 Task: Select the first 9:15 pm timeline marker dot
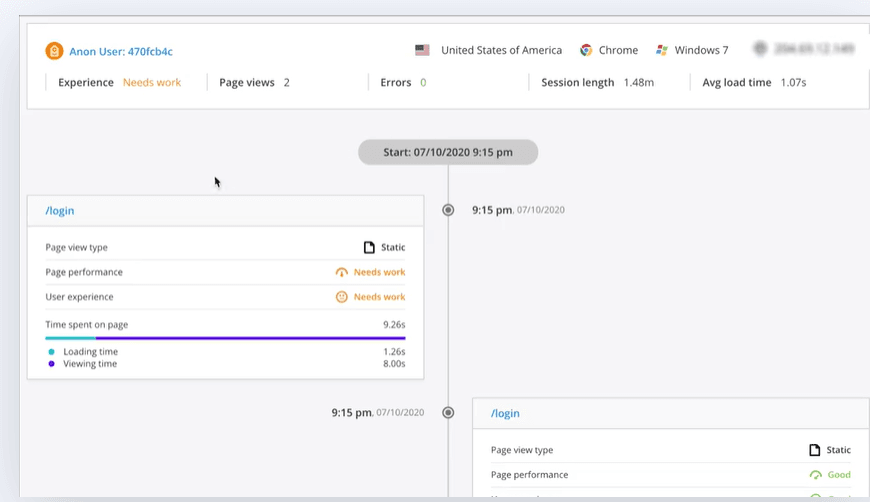[448, 210]
